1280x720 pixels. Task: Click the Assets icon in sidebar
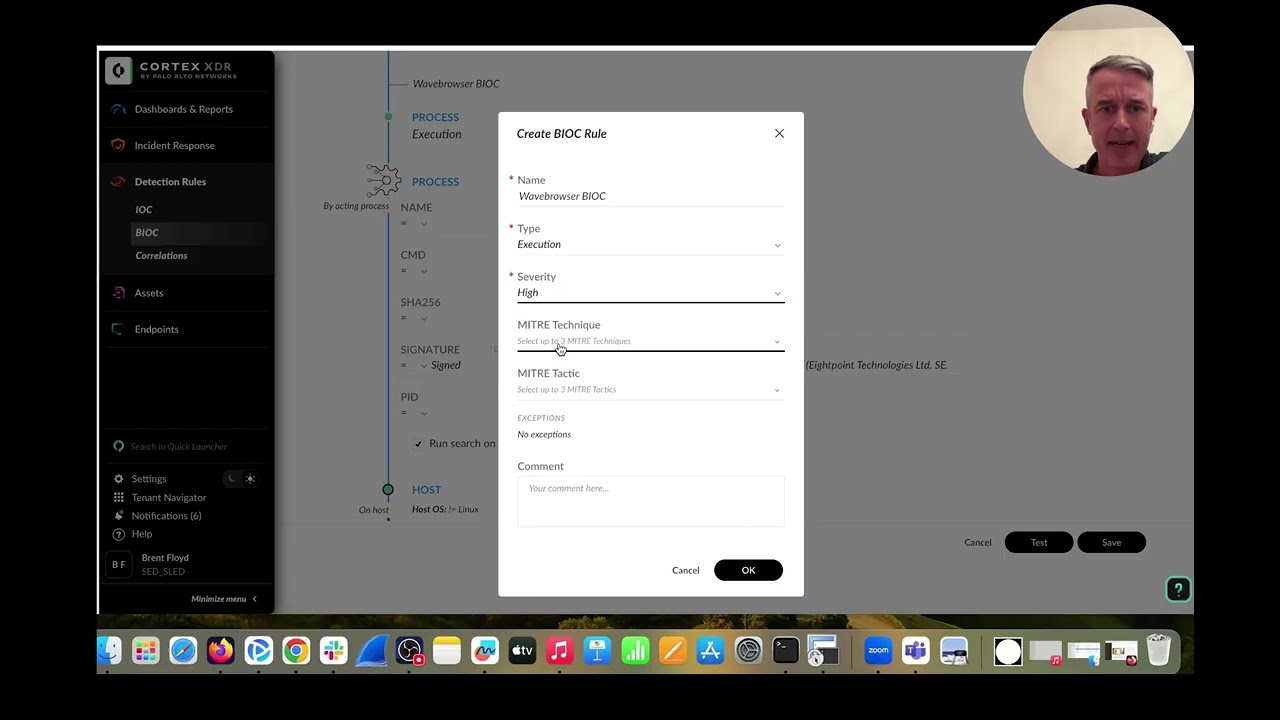[118, 293]
